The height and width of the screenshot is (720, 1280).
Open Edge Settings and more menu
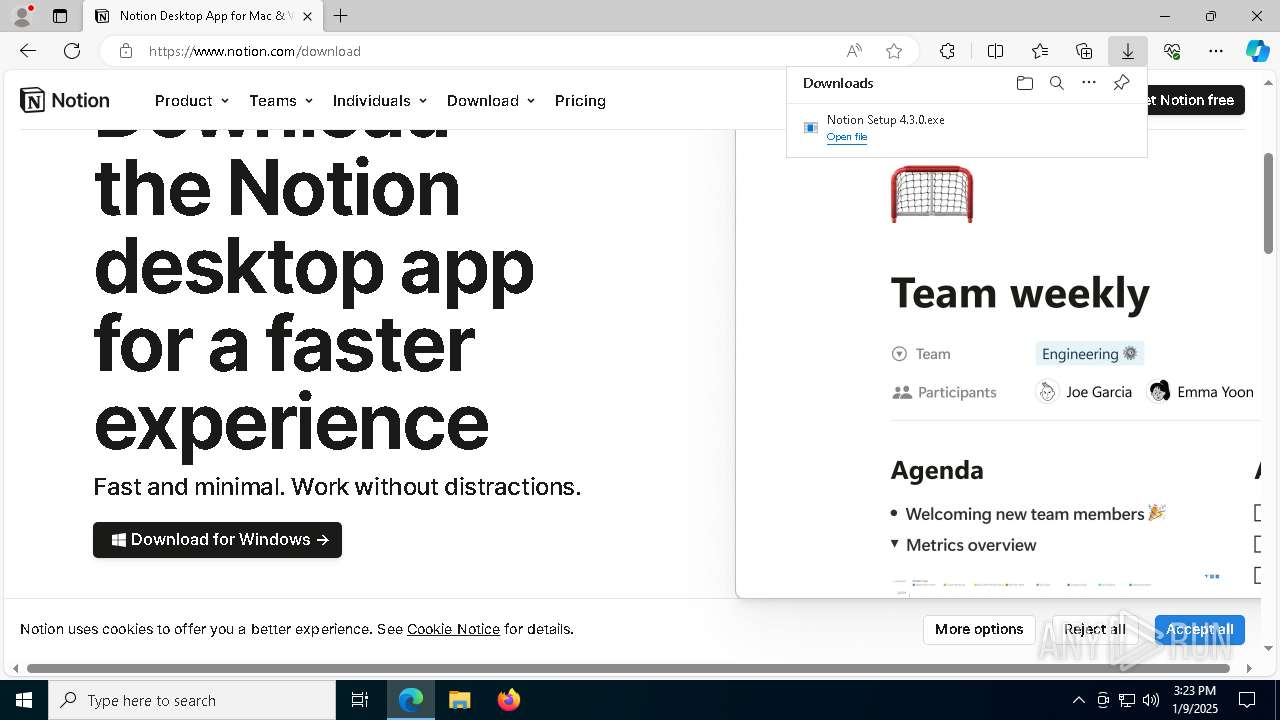click(1216, 51)
